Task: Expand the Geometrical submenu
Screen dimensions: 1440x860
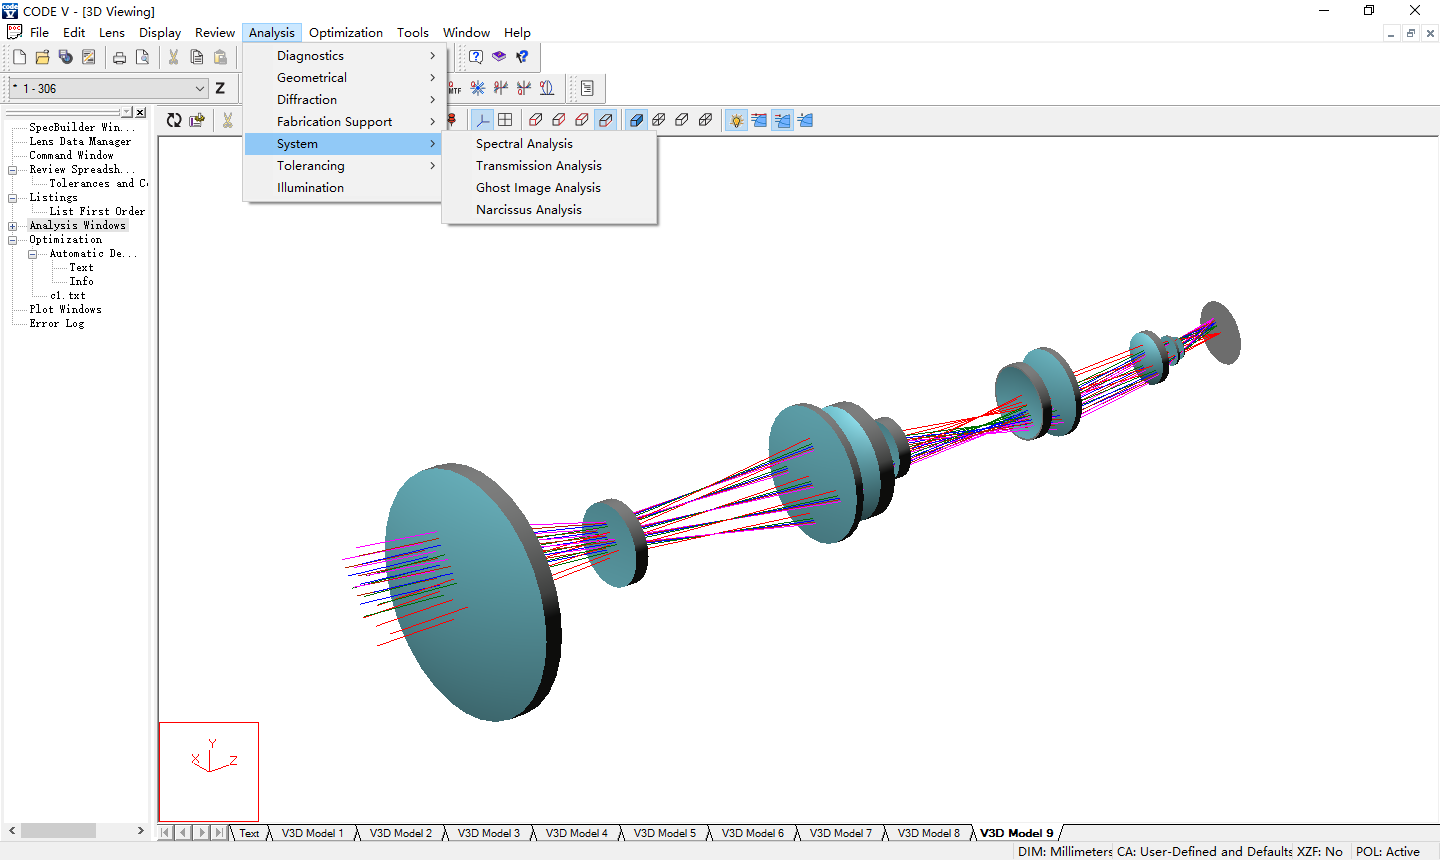Action: point(343,78)
